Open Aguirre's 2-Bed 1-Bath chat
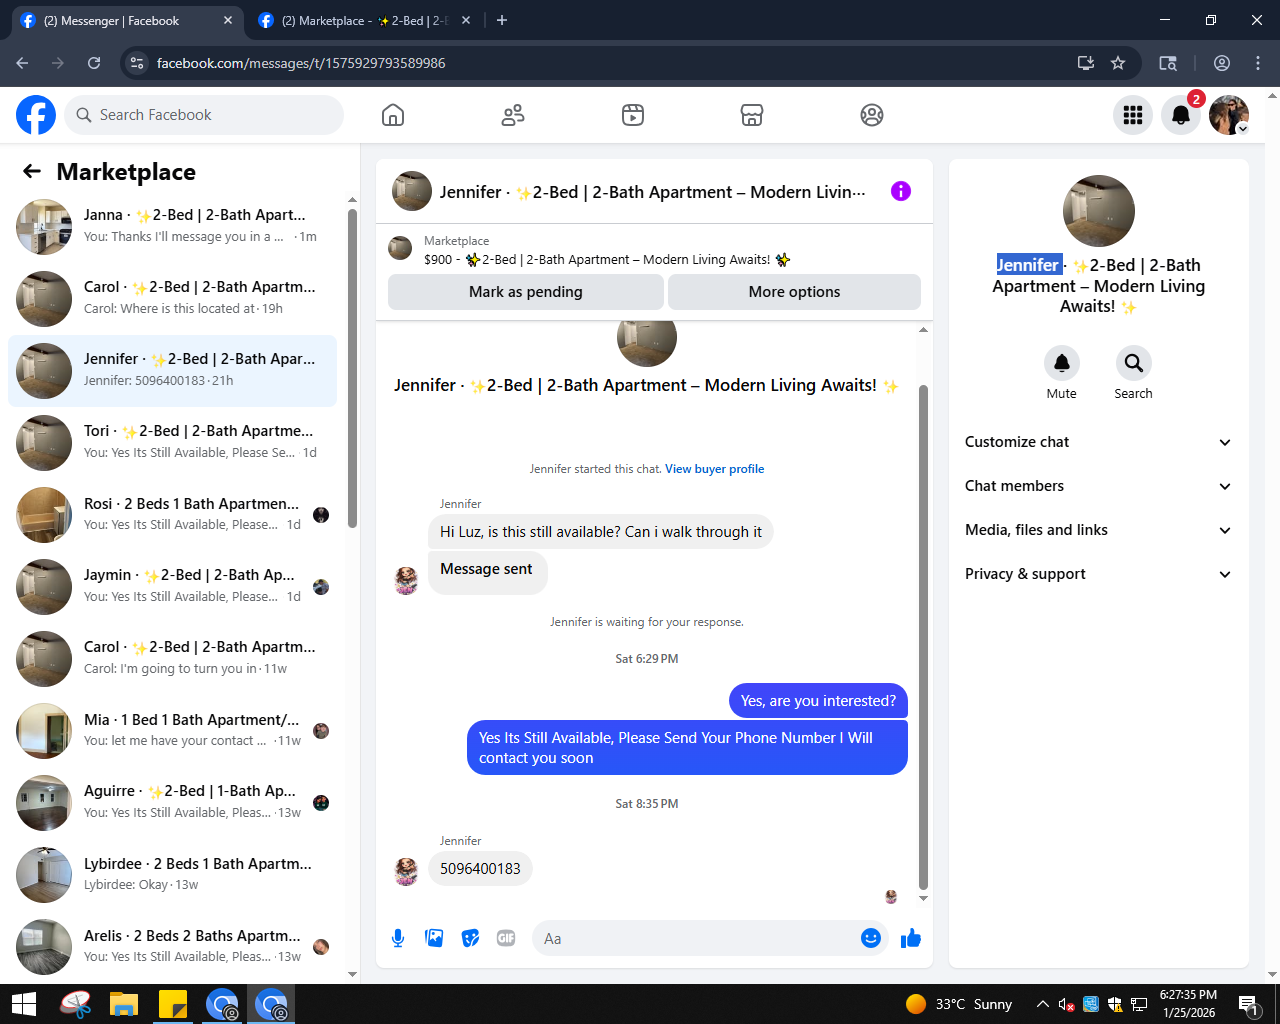1280x1024 pixels. click(172, 803)
